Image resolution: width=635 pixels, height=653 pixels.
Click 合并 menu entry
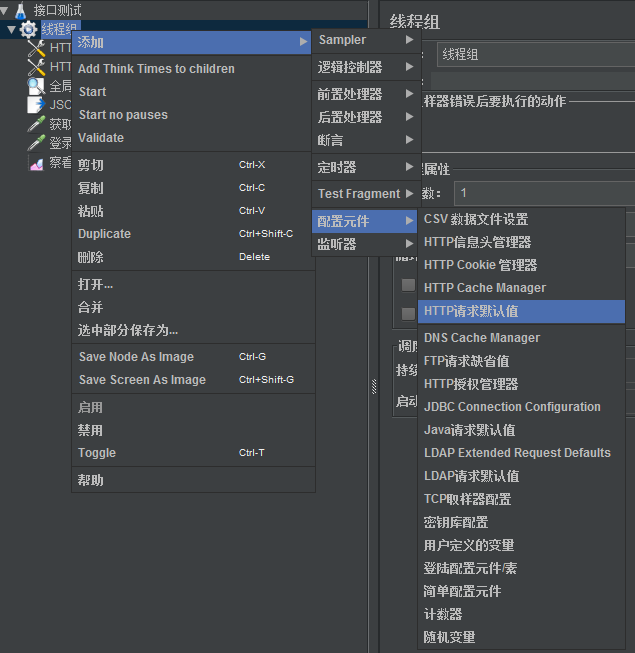[193, 307]
